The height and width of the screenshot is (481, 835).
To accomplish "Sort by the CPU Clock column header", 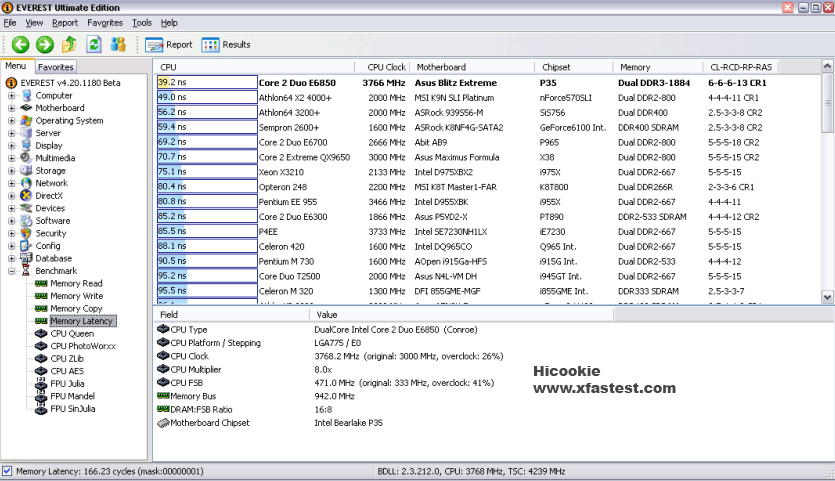I will pyautogui.click(x=382, y=67).
